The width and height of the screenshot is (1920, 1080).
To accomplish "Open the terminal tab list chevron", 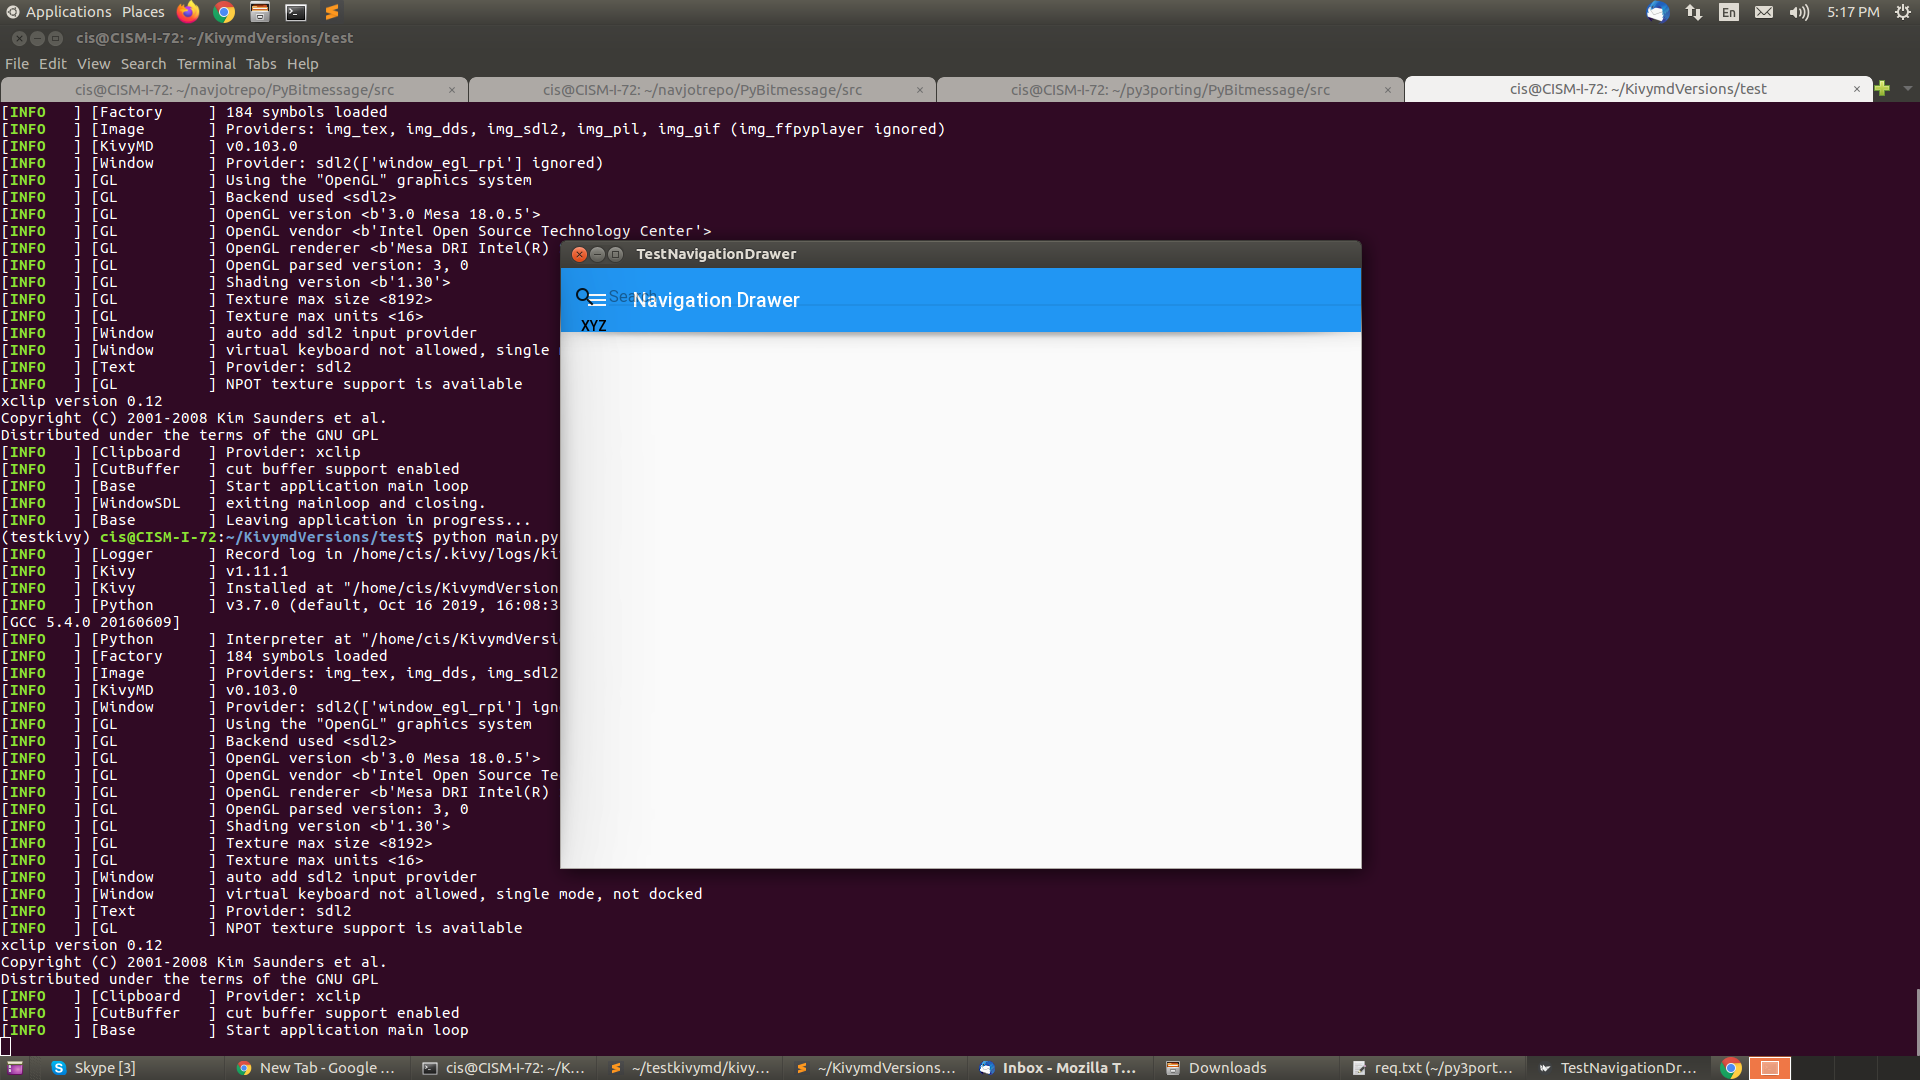I will coord(1909,89).
